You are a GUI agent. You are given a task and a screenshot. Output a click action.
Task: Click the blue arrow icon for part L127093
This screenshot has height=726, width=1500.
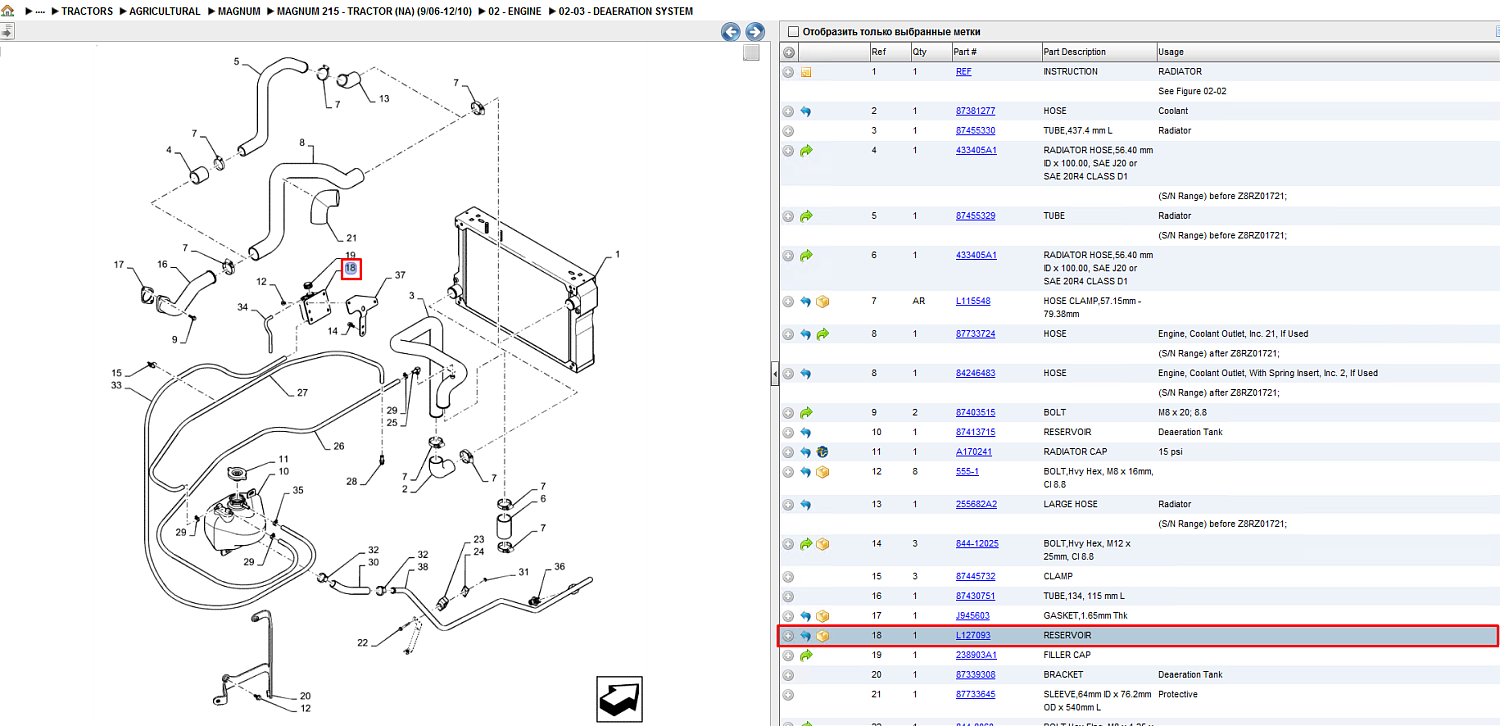pyautogui.click(x=806, y=635)
